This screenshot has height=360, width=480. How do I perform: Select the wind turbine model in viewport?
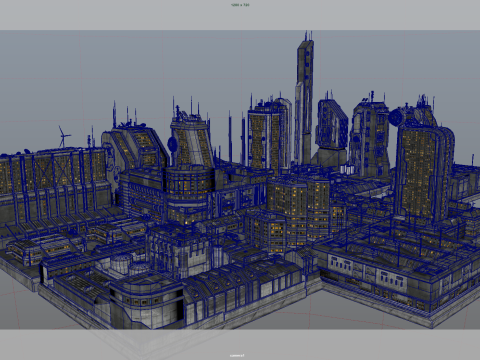tap(63, 137)
